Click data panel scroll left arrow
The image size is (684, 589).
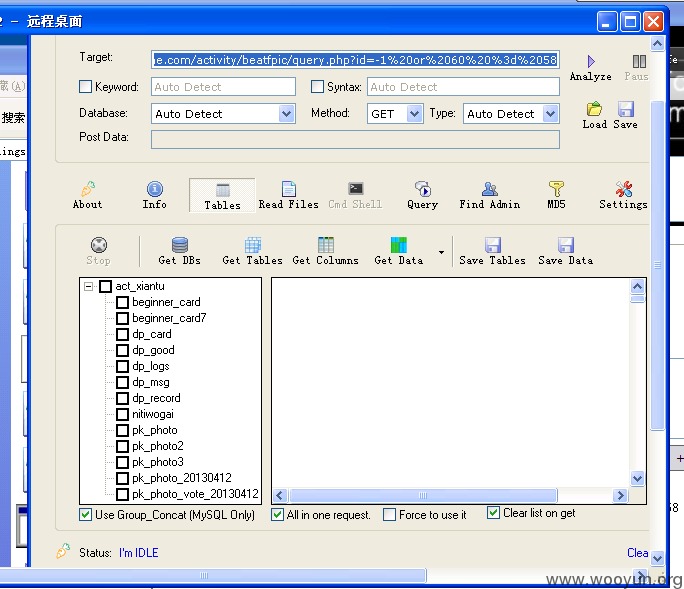(280, 496)
